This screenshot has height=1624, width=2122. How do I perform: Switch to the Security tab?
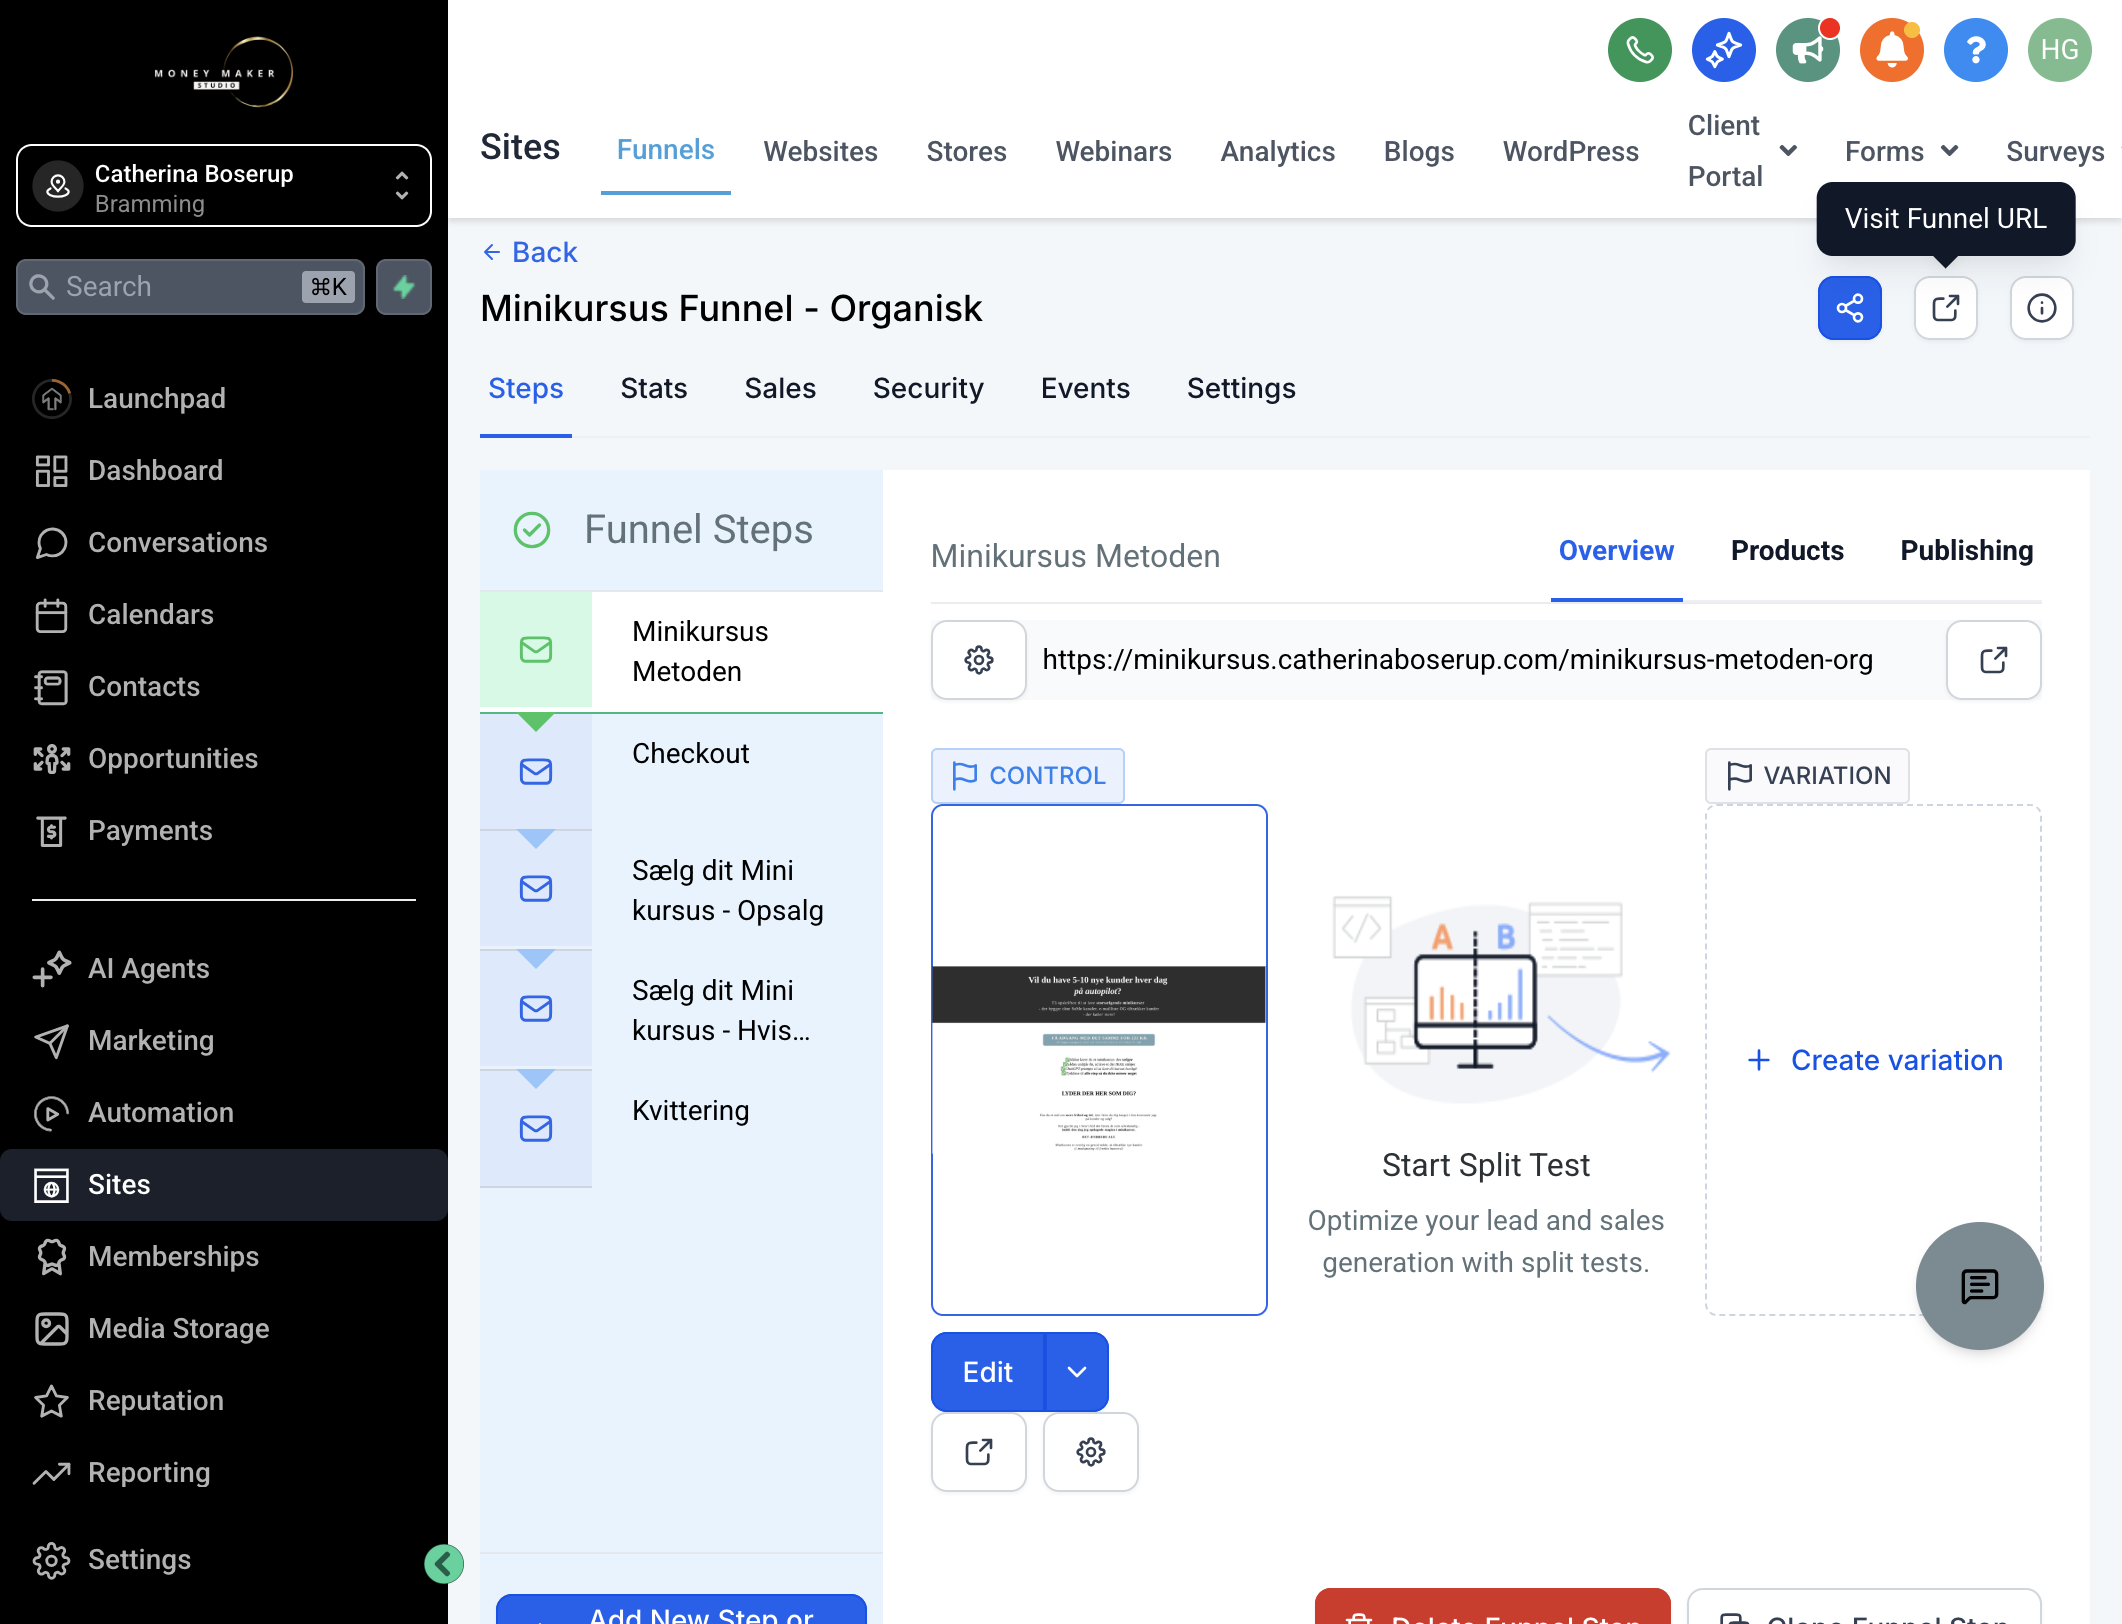pyautogui.click(x=928, y=388)
